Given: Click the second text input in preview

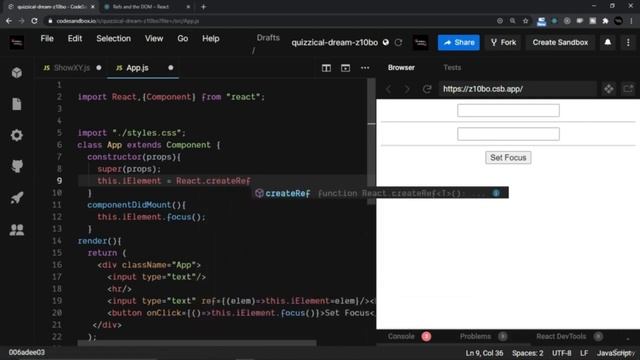Looking at the screenshot, I should click(x=508, y=134).
